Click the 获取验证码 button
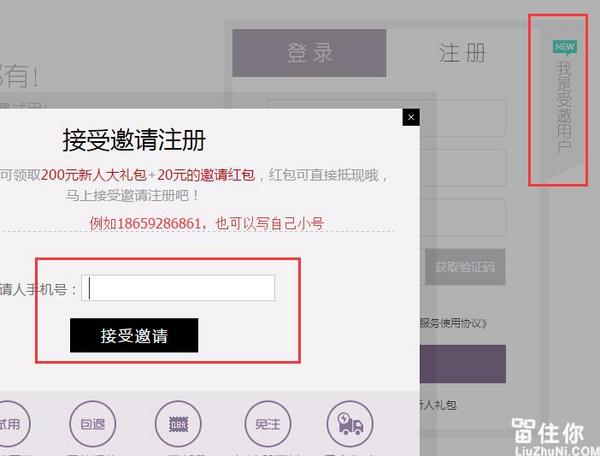The image size is (600, 456). tap(464, 267)
